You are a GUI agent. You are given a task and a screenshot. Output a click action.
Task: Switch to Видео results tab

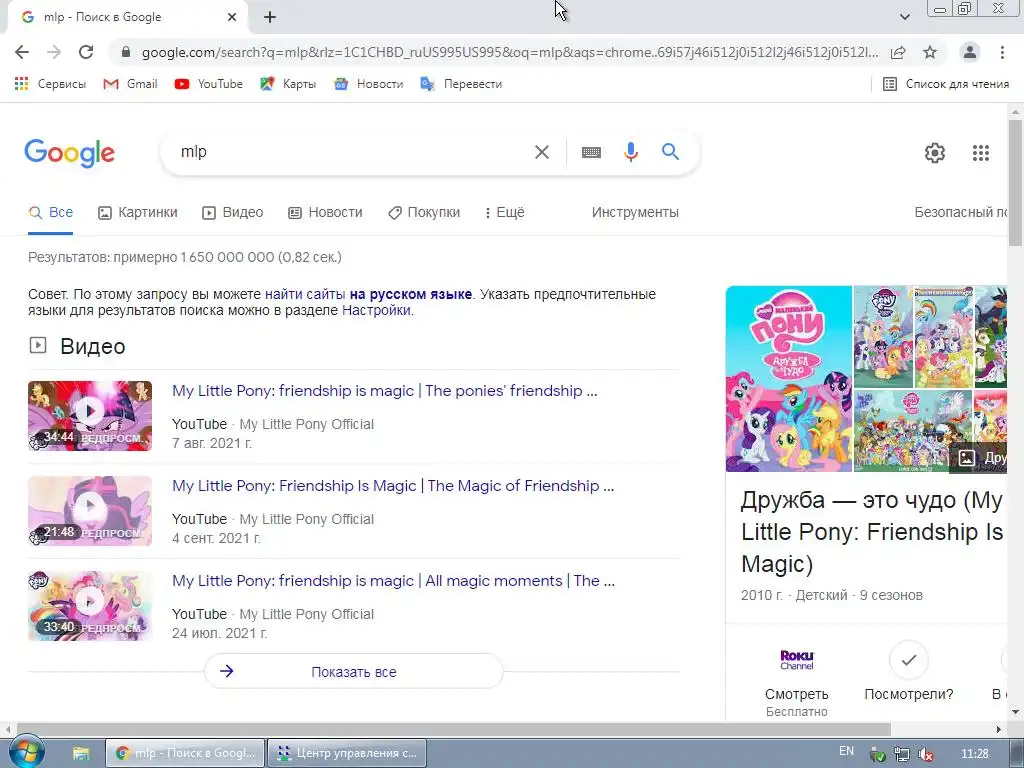click(232, 212)
